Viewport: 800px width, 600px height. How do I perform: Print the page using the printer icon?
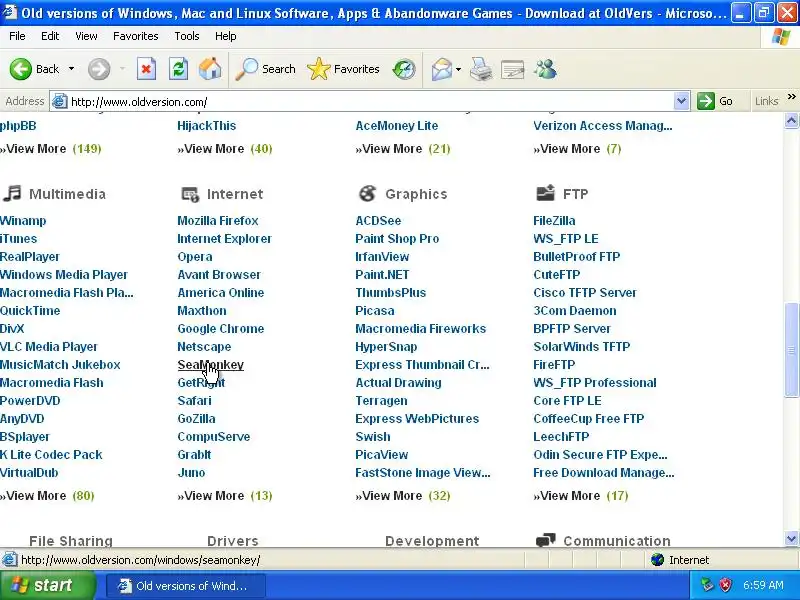coord(481,69)
